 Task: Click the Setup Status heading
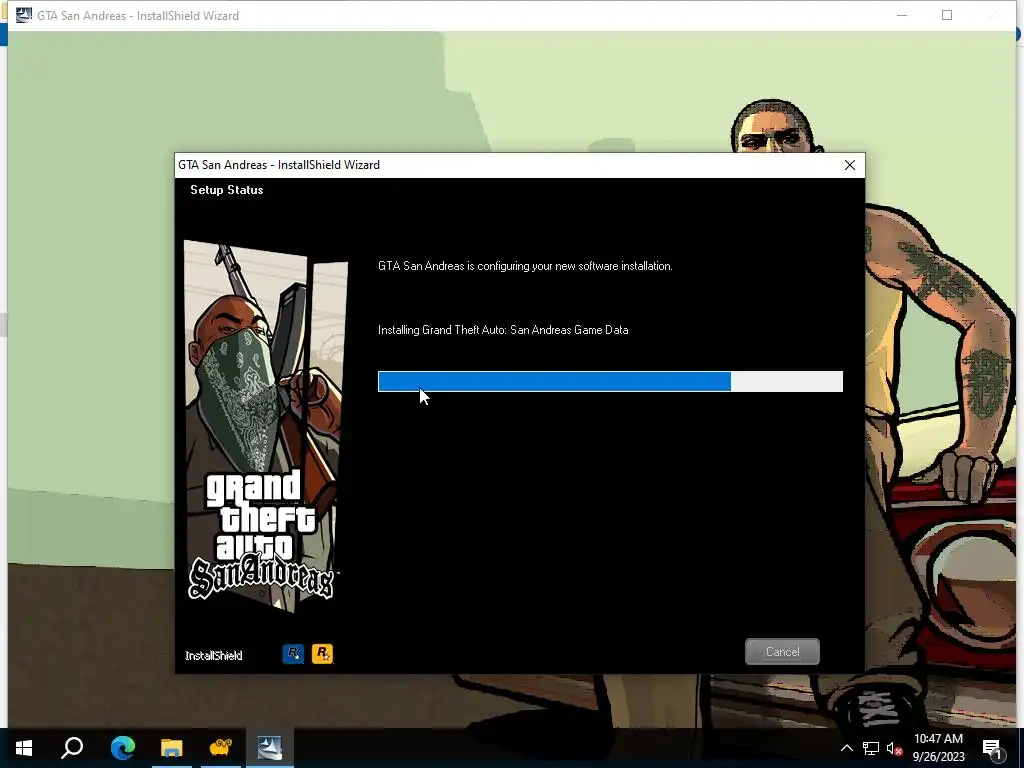227,190
